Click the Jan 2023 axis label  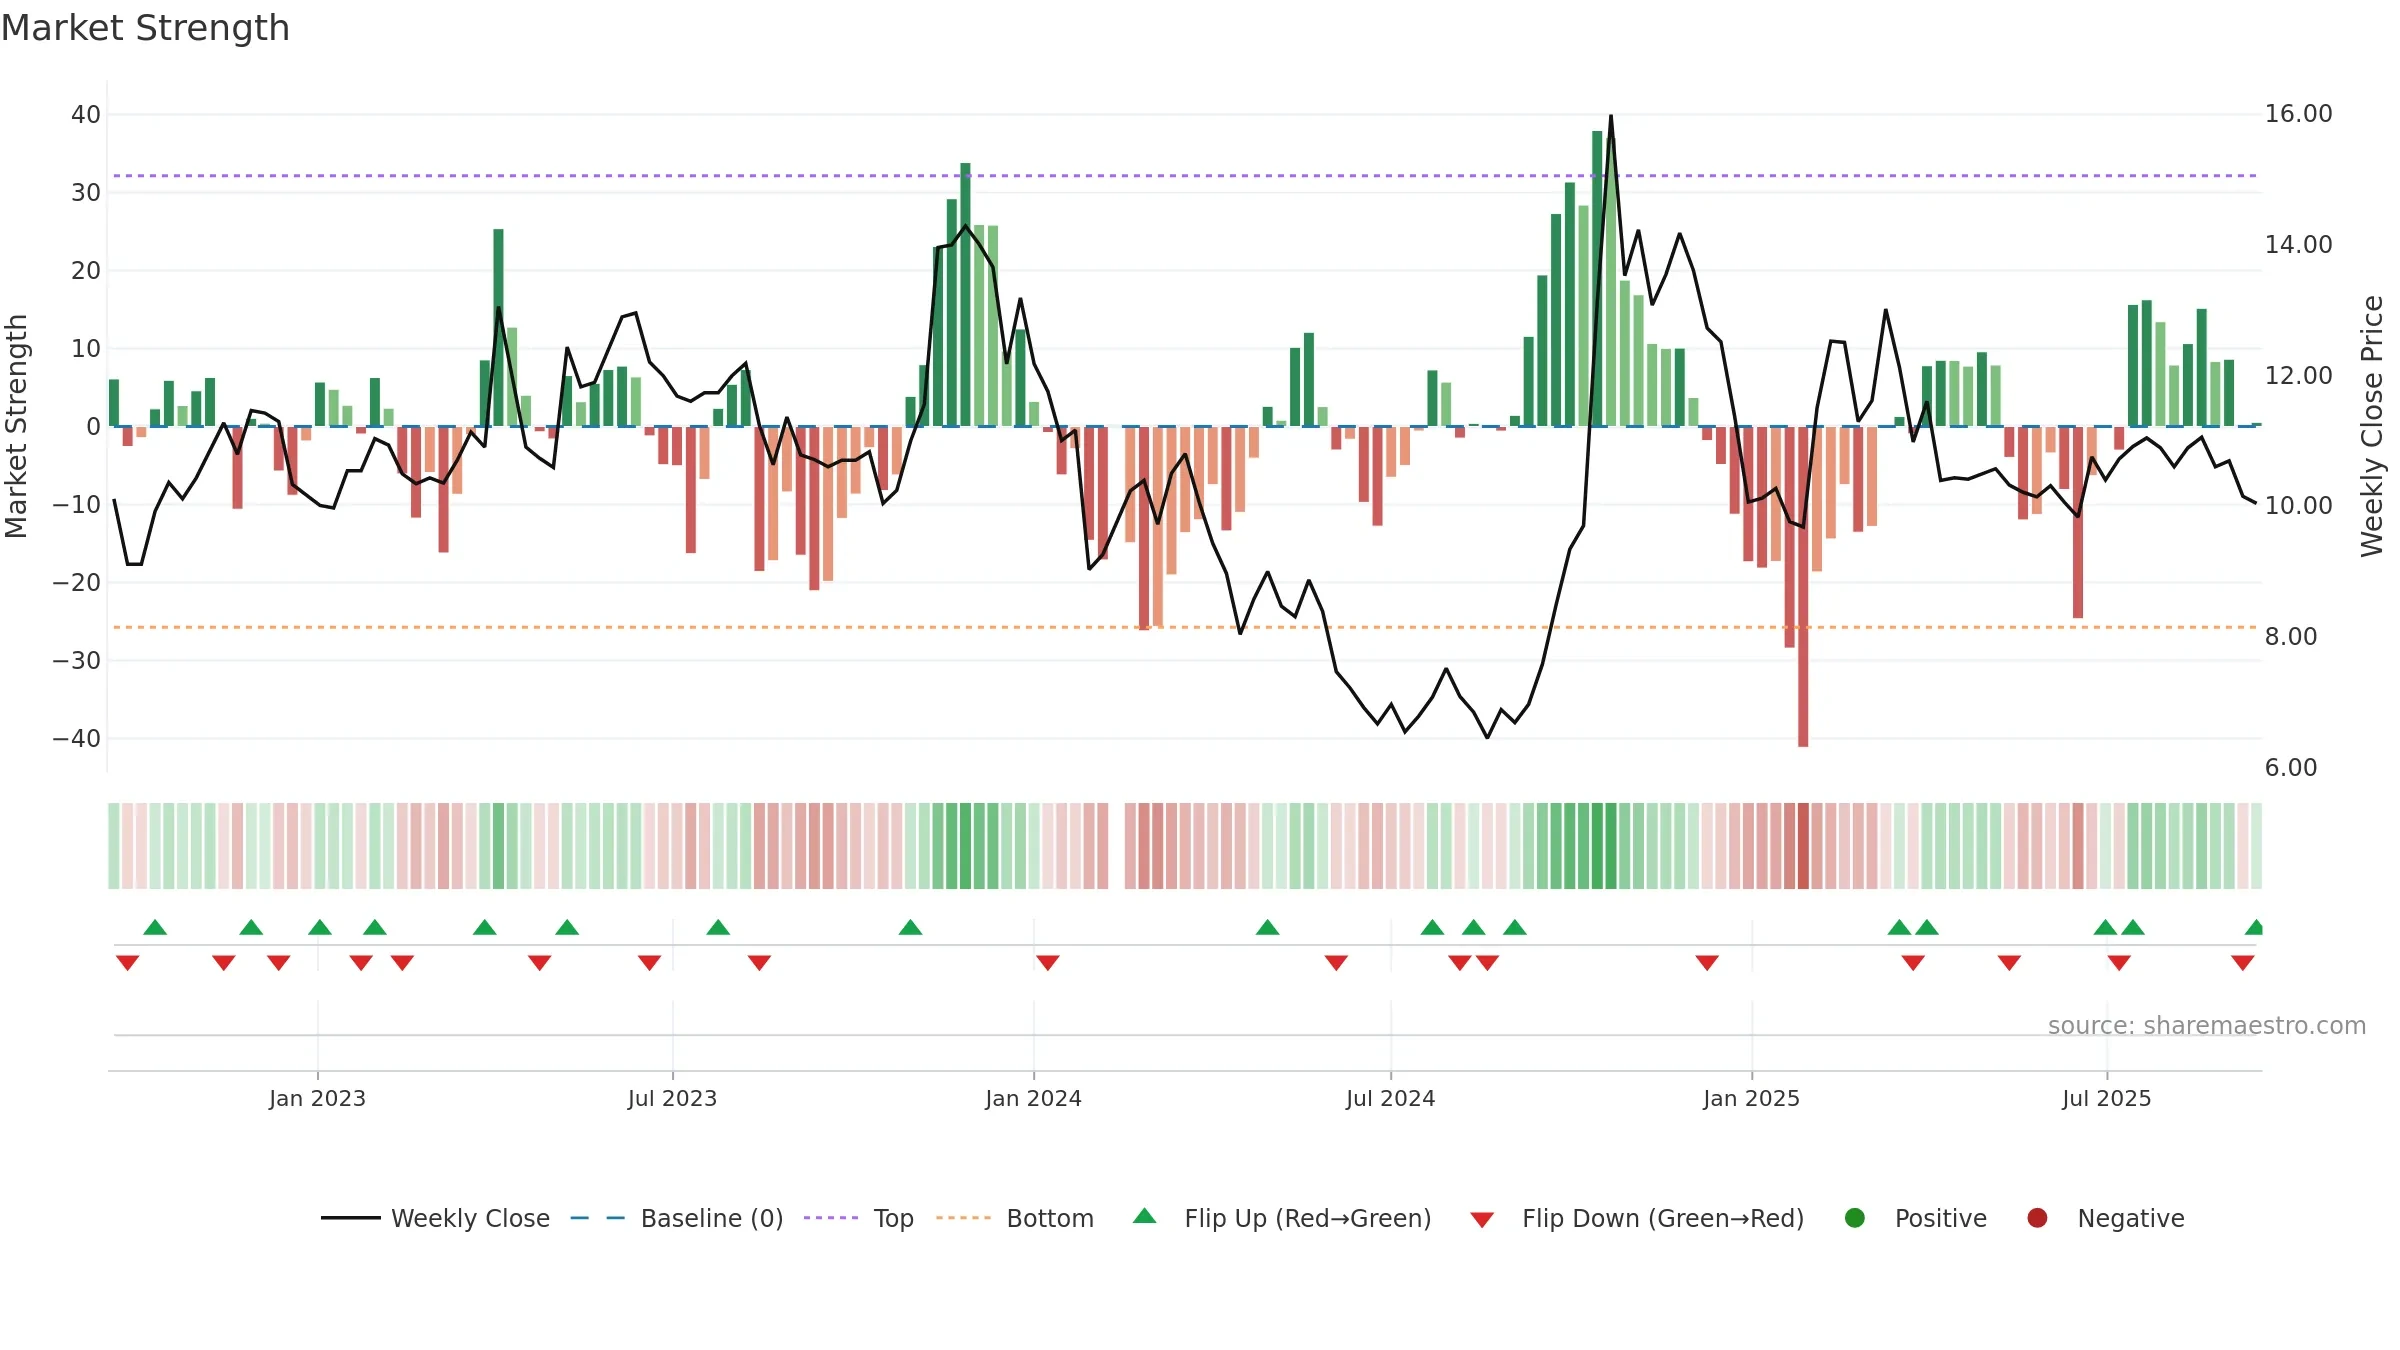tap(317, 1098)
